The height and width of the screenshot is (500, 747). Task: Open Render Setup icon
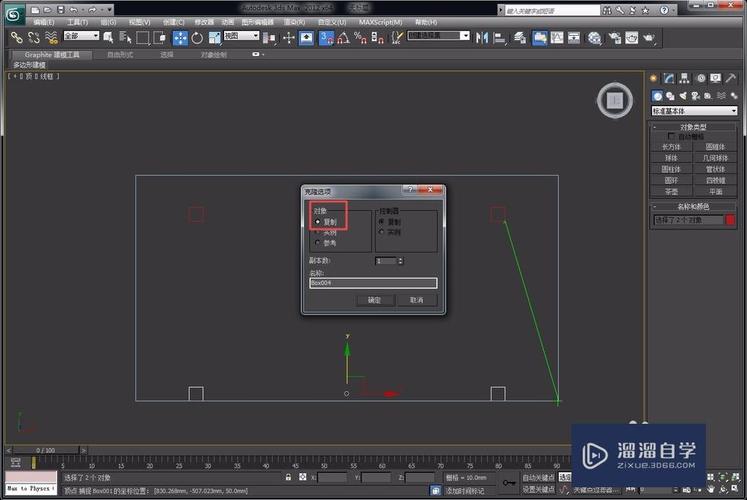point(614,38)
